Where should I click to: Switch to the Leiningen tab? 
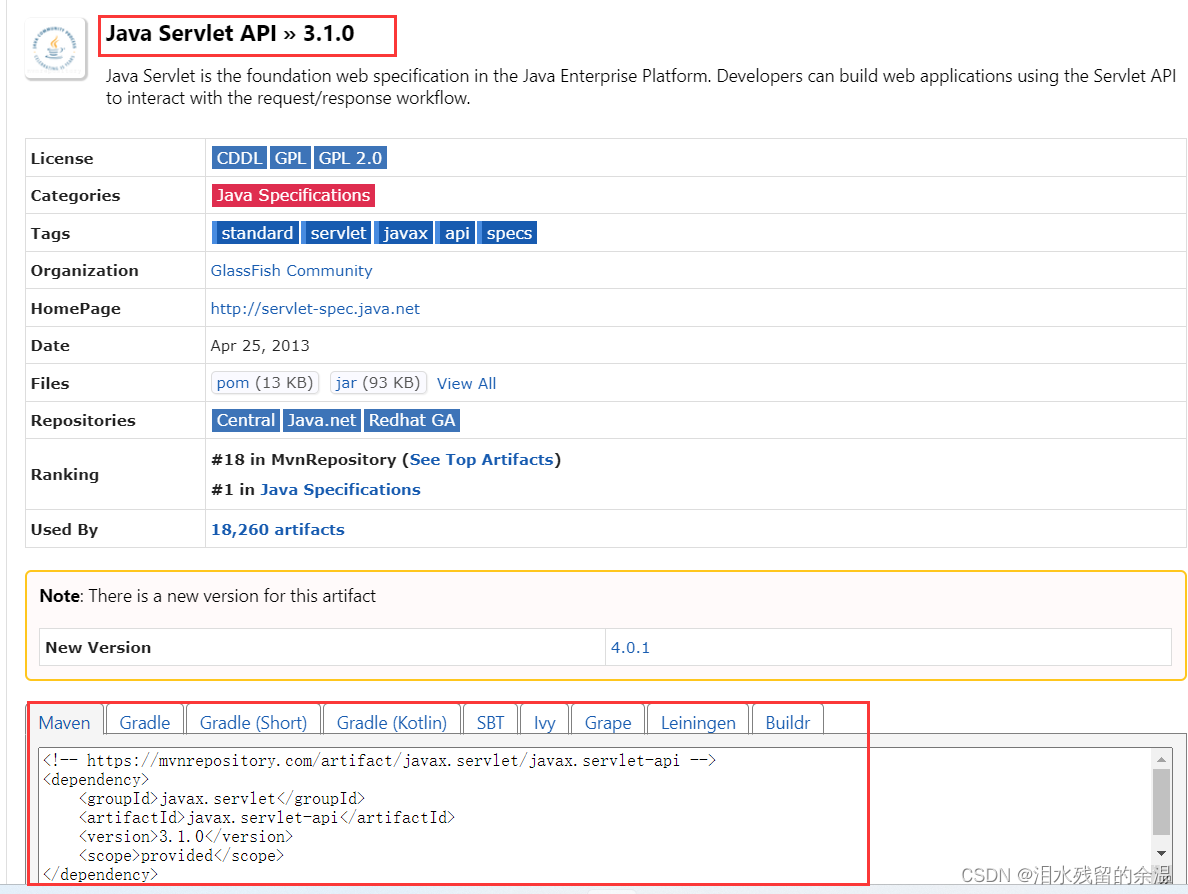(698, 722)
